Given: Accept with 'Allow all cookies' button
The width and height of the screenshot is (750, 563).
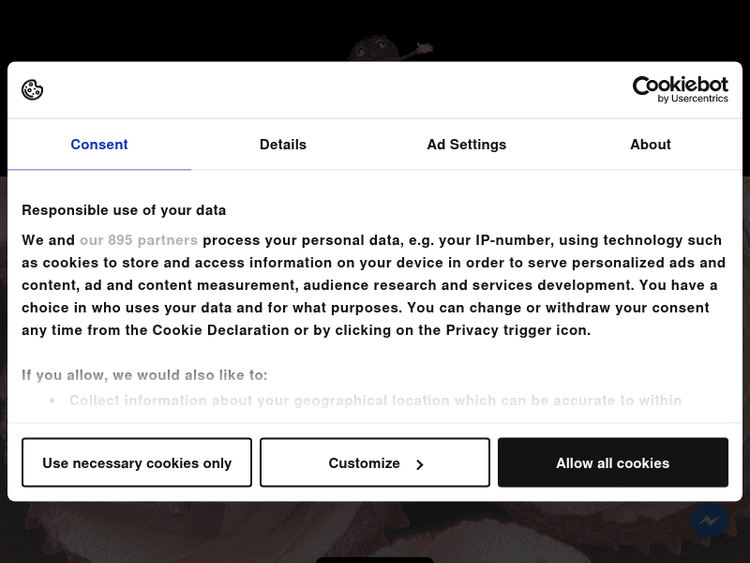Looking at the screenshot, I should click(612, 463).
